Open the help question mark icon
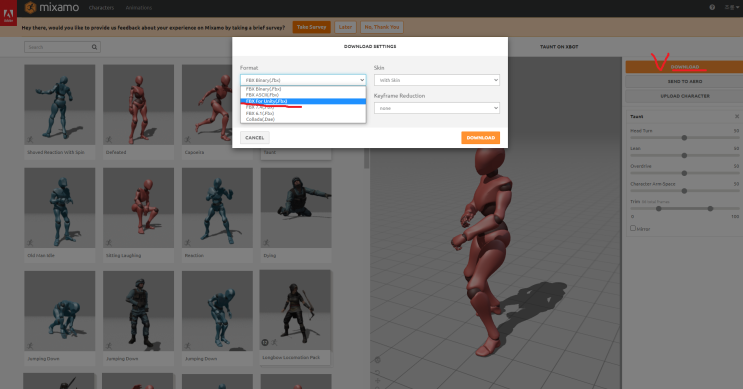Screen dimensions: 743x389 [712, 7]
